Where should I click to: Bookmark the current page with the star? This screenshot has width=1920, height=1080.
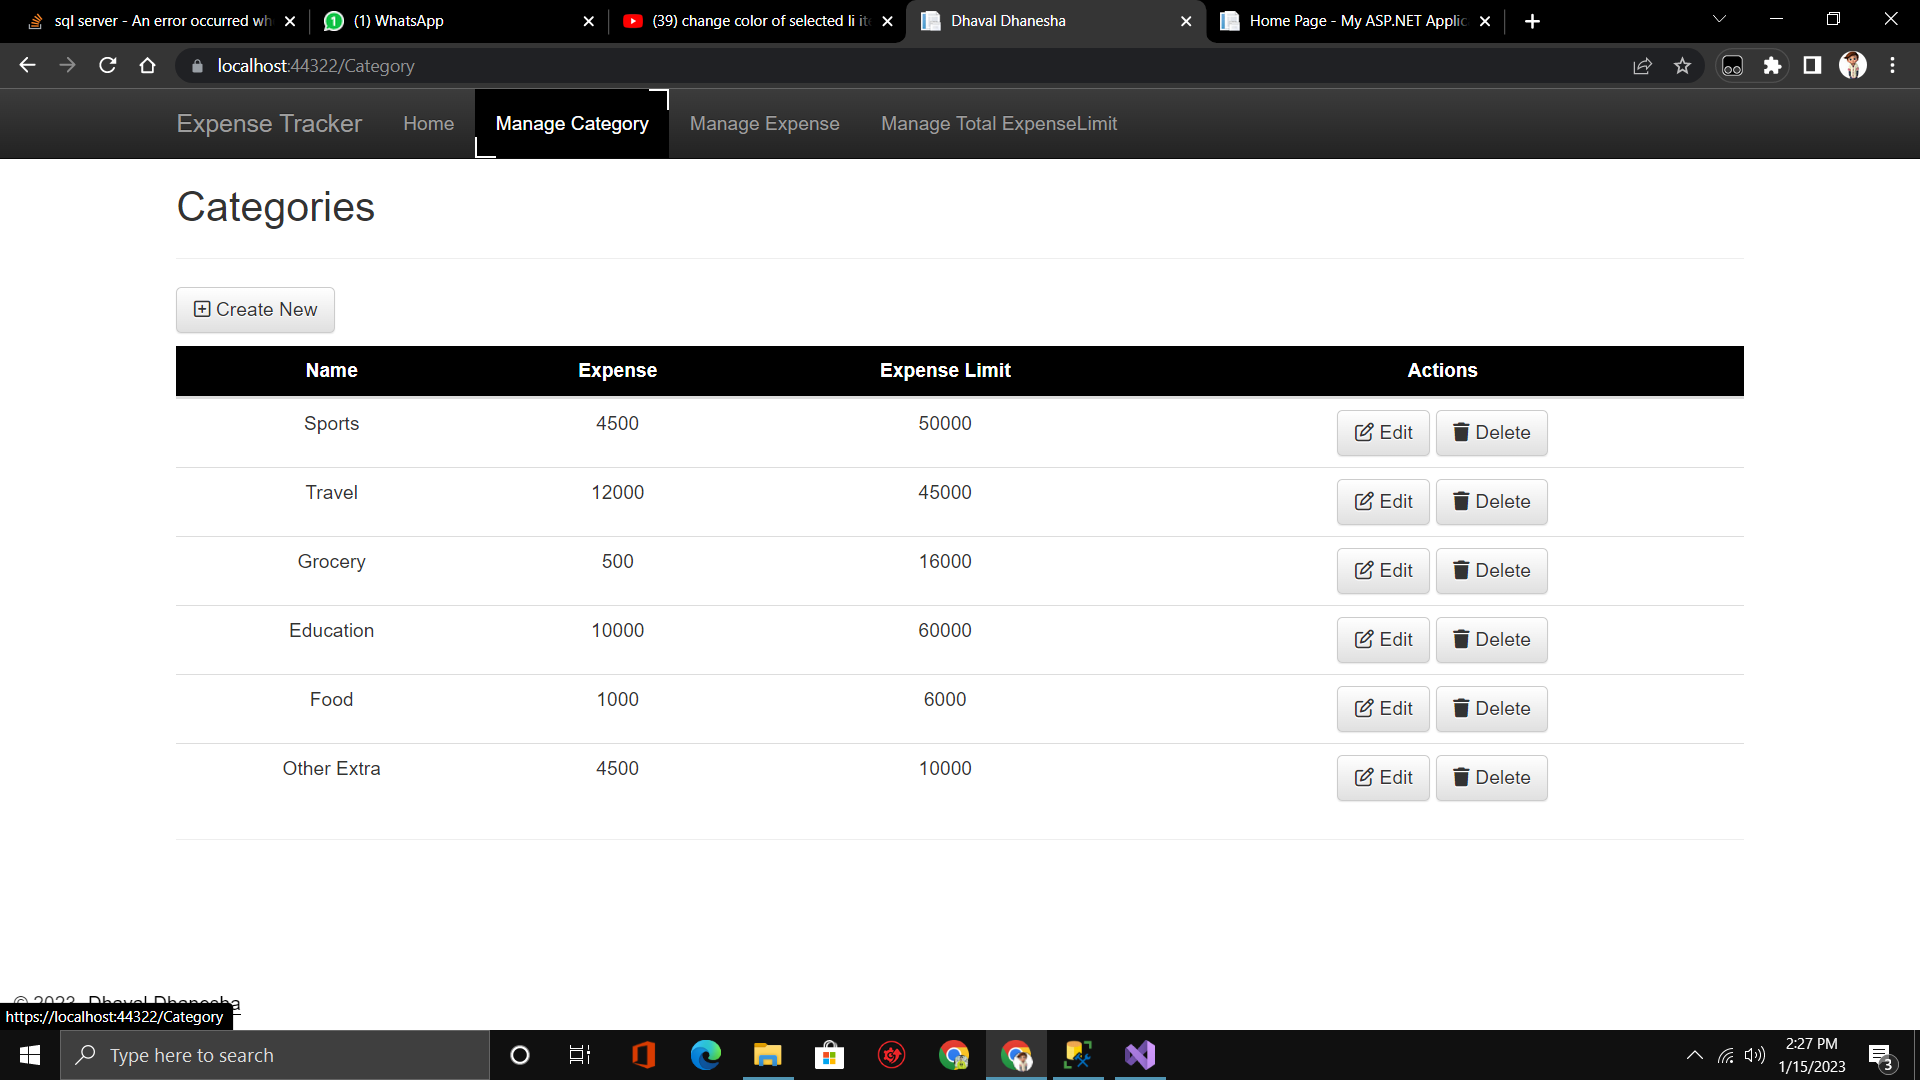(x=1682, y=65)
